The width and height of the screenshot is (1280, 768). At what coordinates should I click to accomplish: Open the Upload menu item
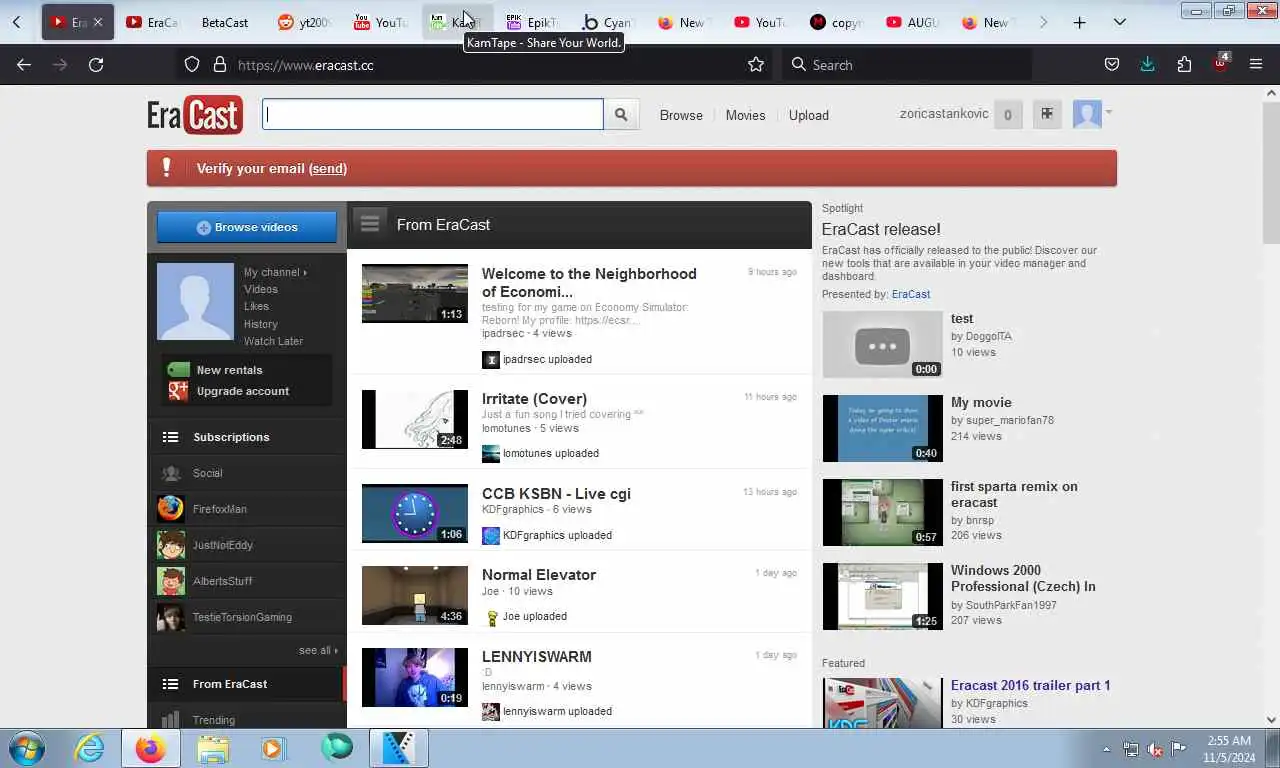809,115
